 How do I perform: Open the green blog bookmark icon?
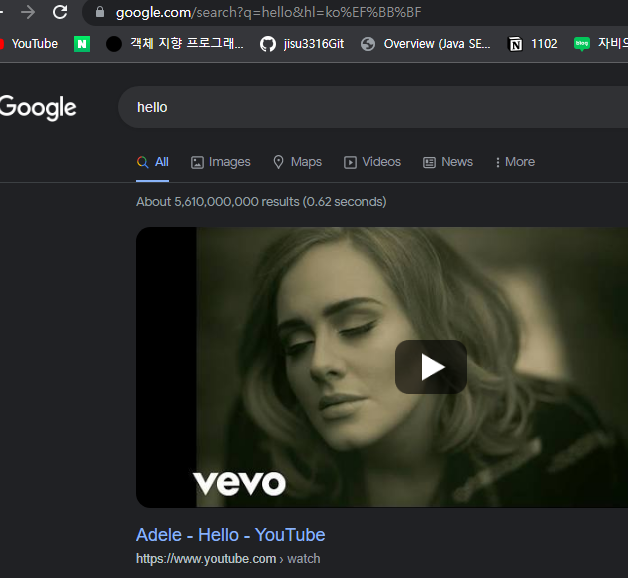582,44
